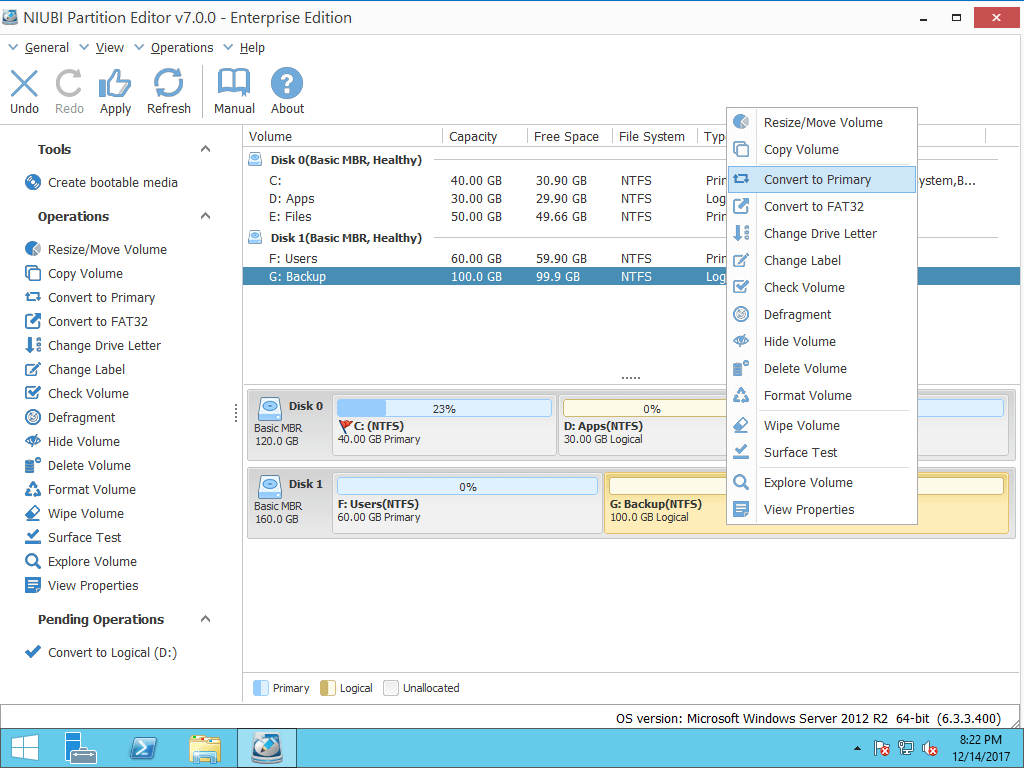Pick Convert to FAT32 in the left sidebar
This screenshot has width=1024, height=768.
pyautogui.click(x=86, y=321)
